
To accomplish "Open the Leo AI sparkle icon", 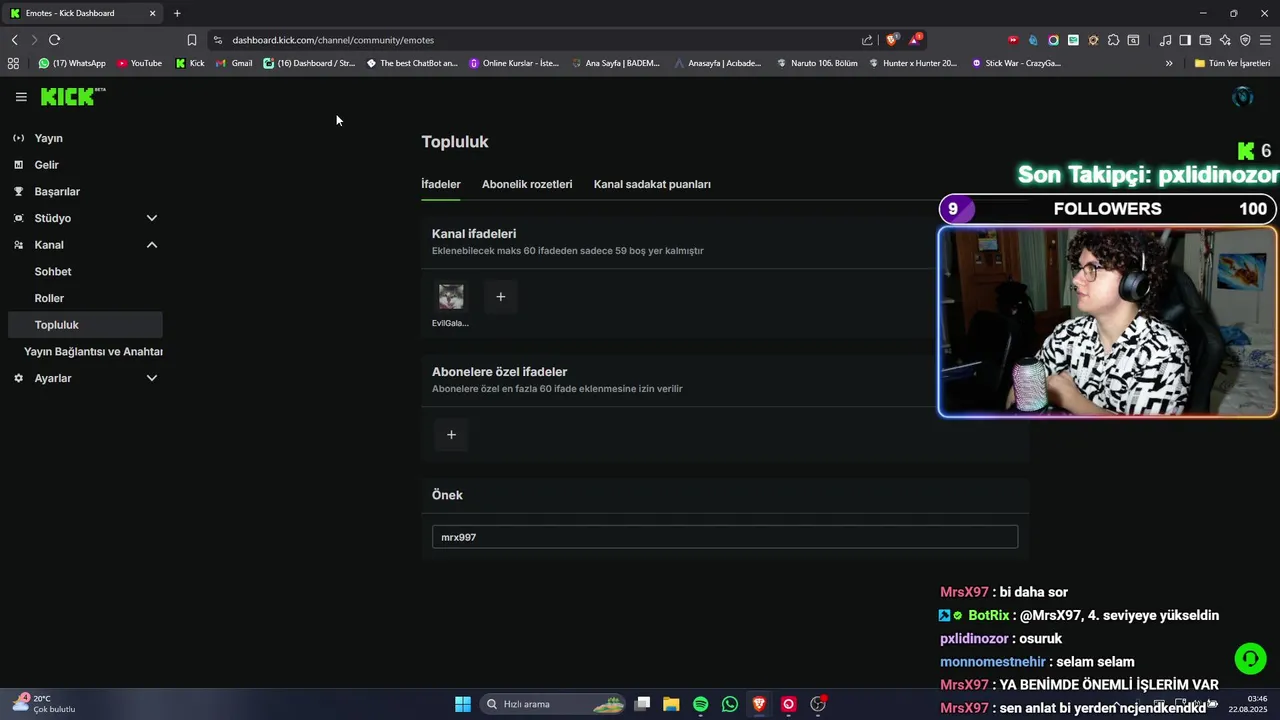I will (x=1225, y=40).
